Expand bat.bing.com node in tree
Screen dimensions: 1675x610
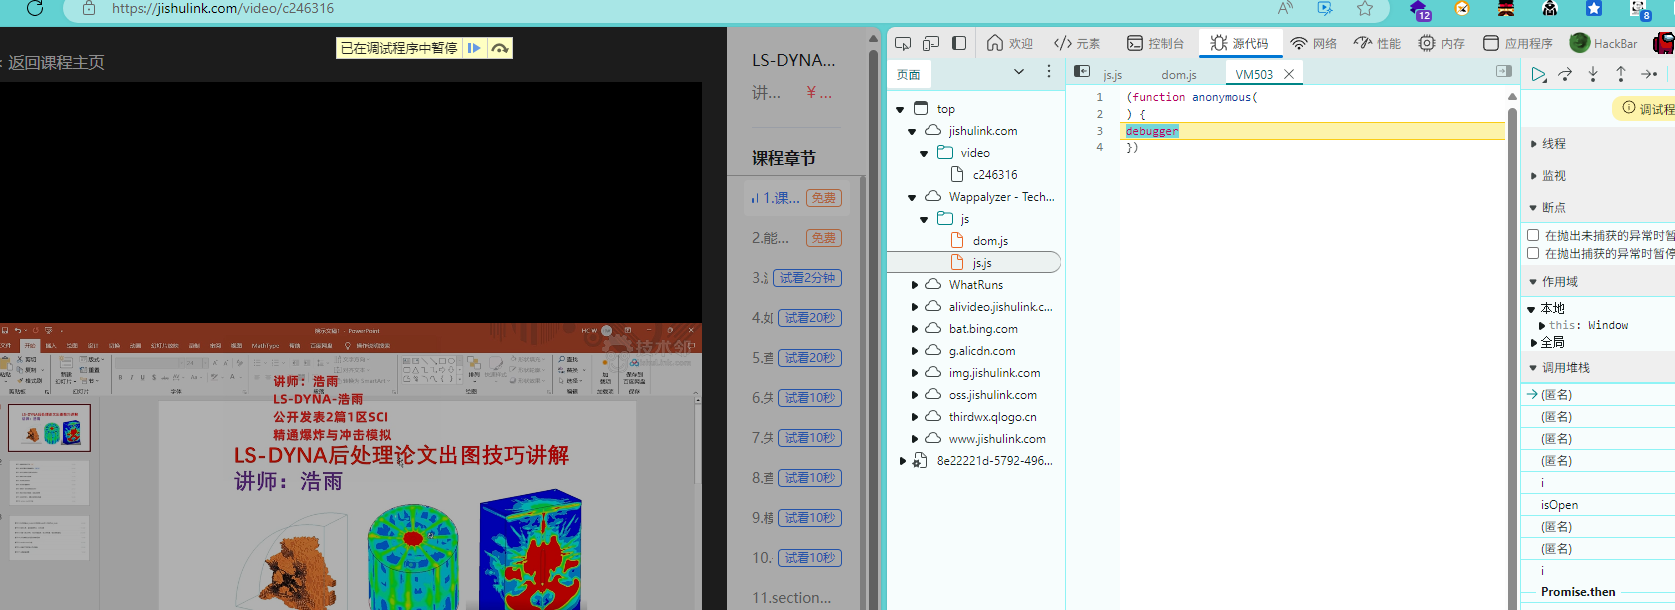point(914,329)
